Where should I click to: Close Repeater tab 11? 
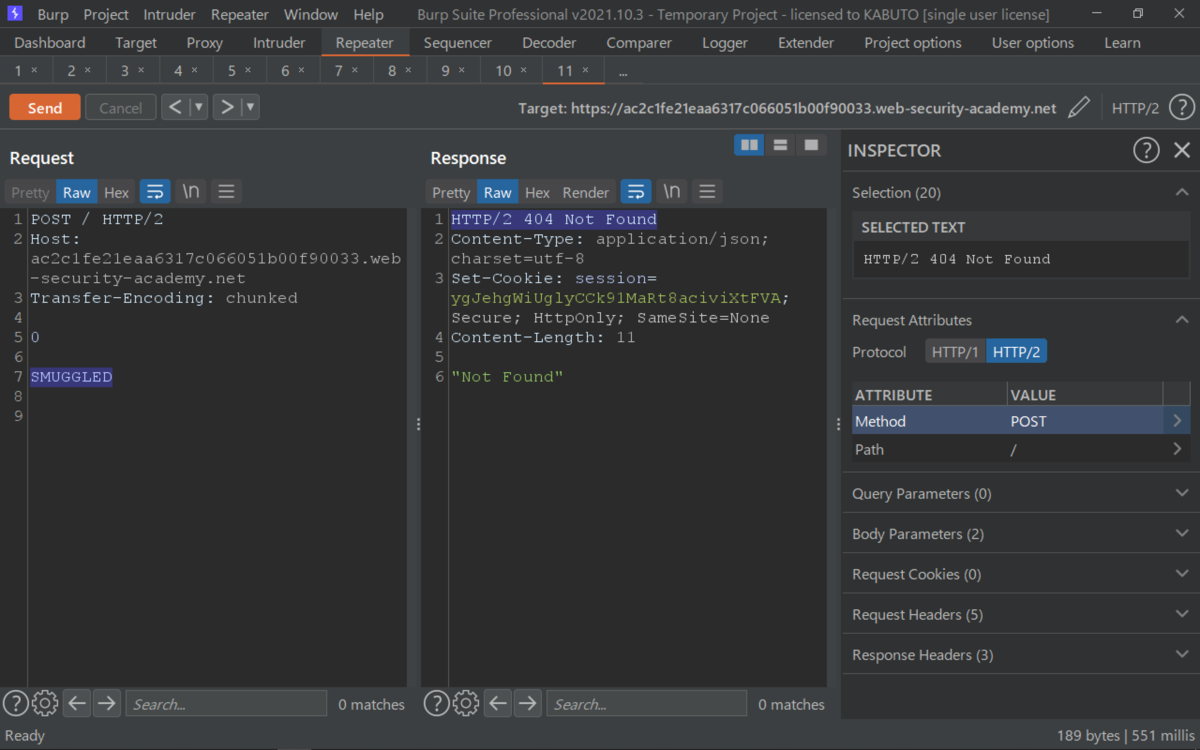click(x=586, y=71)
